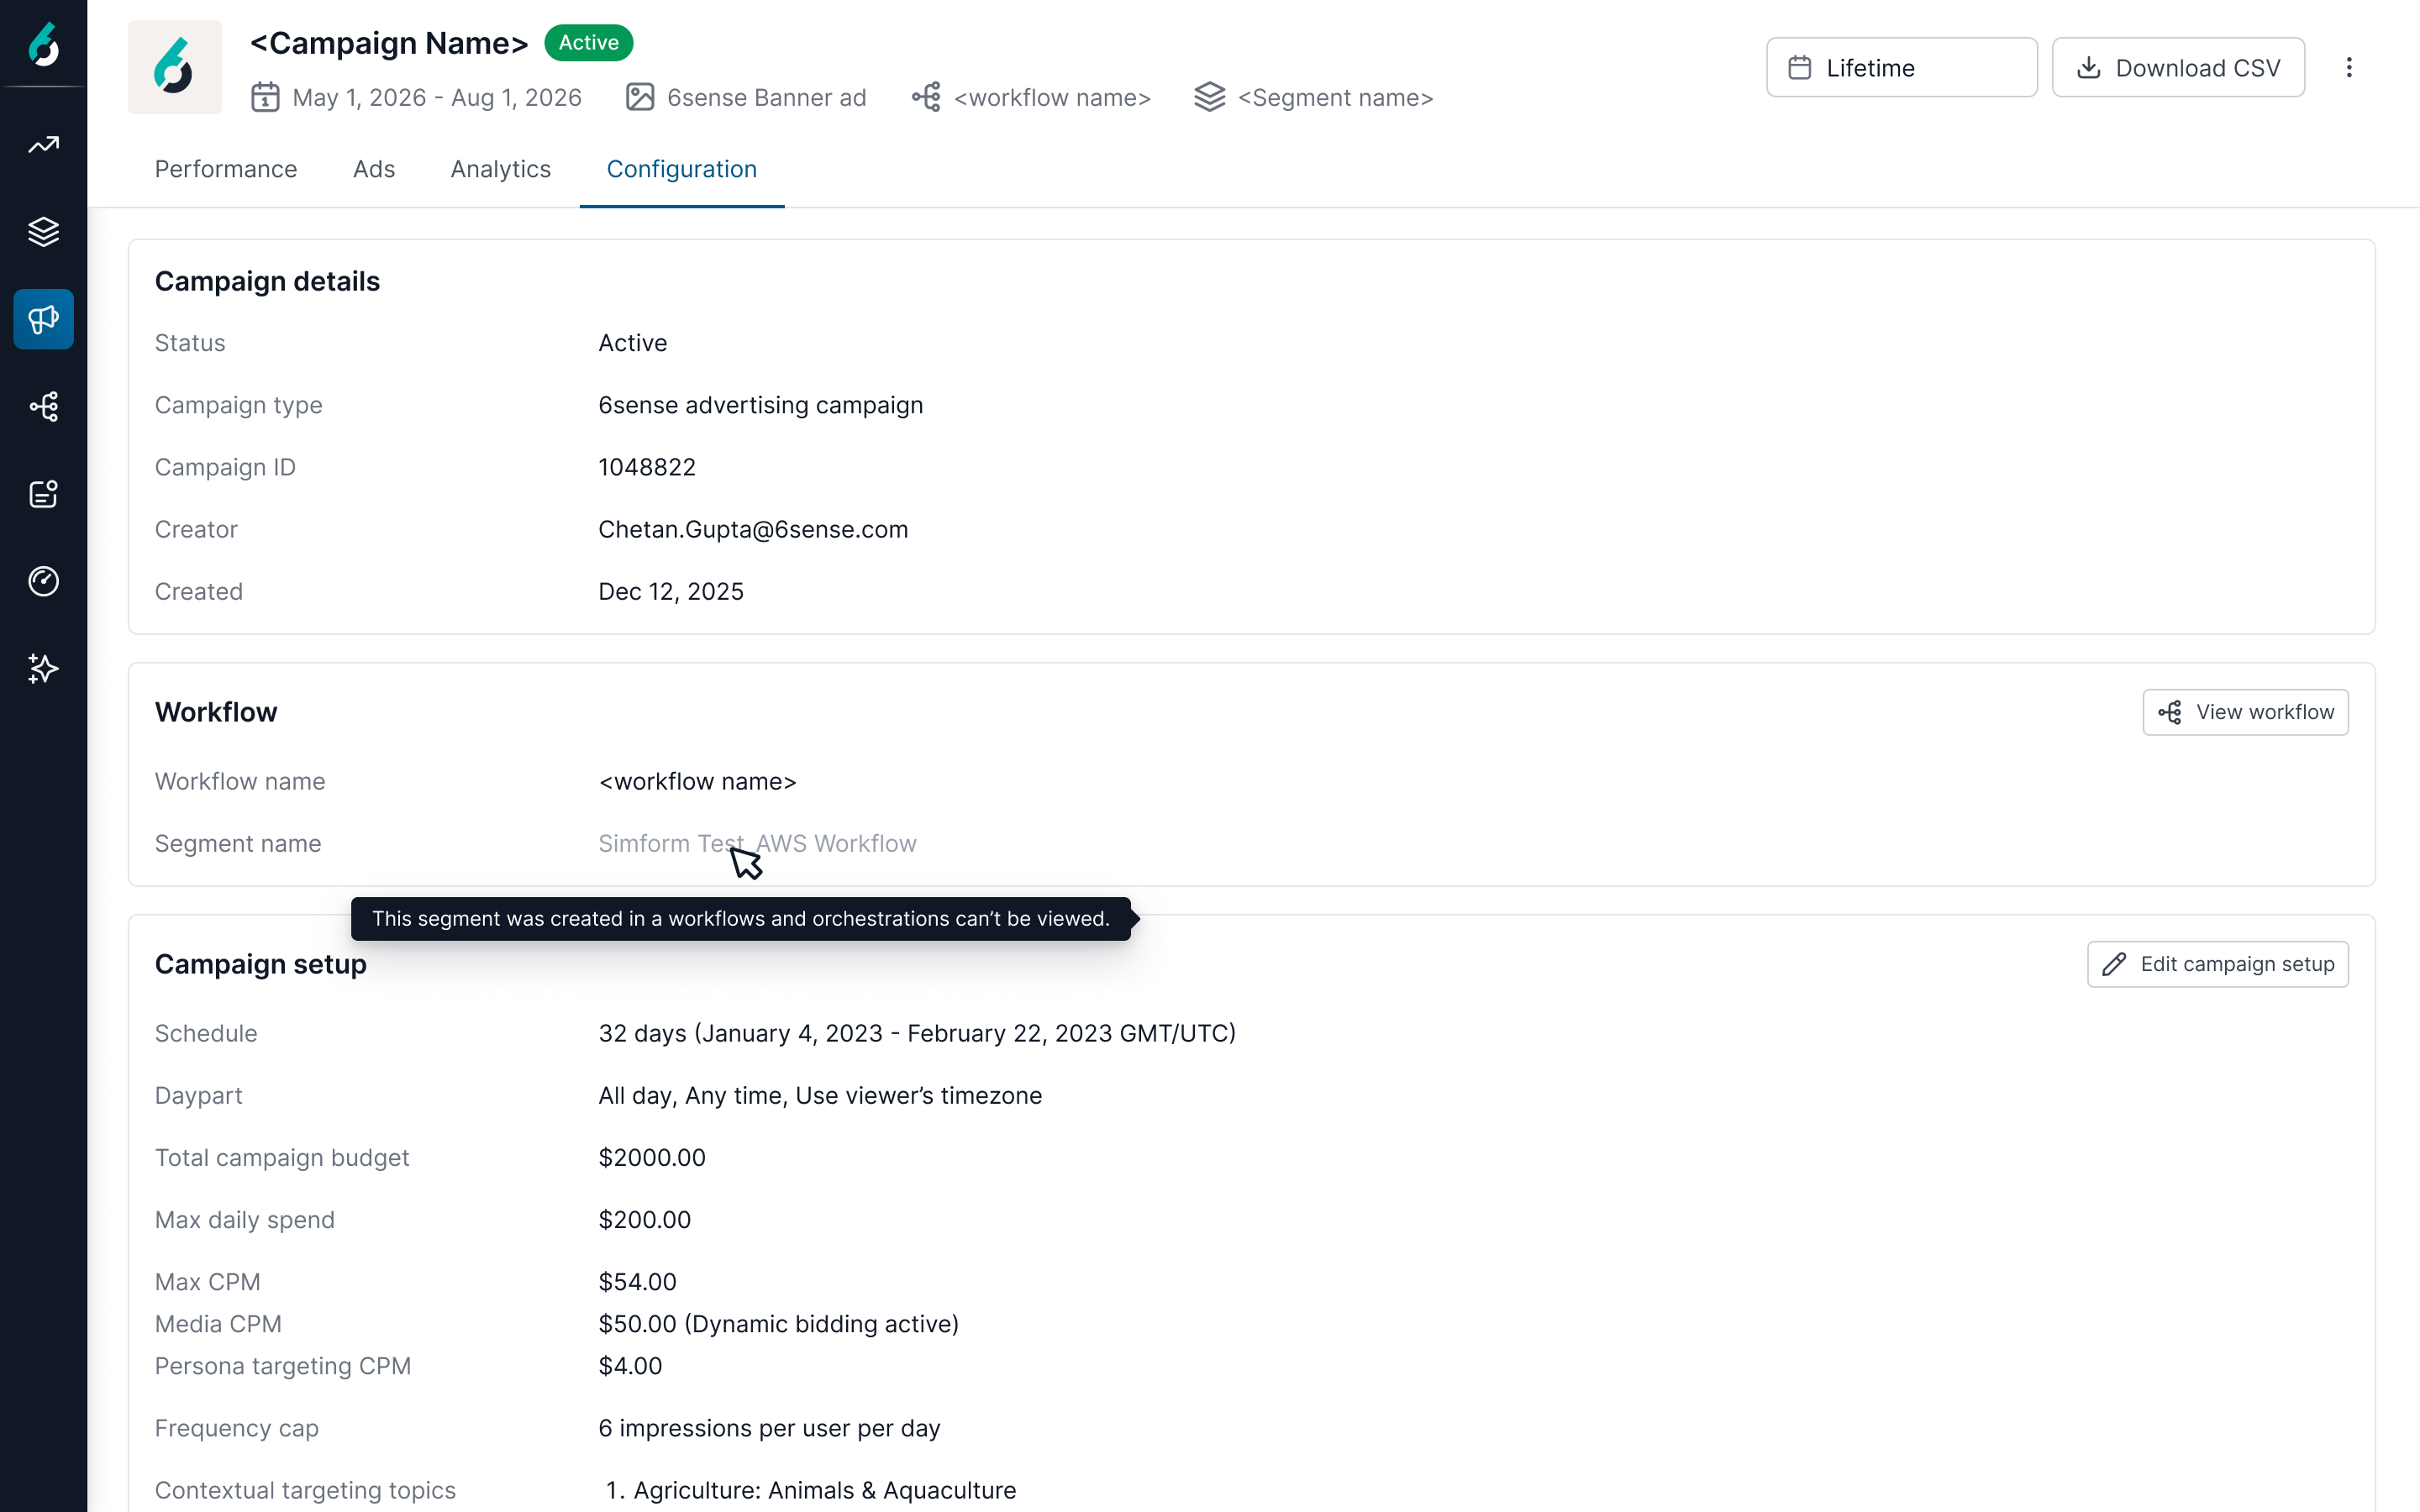Open the three-dot more options menu
2420x1512 pixels.
[x=2349, y=67]
